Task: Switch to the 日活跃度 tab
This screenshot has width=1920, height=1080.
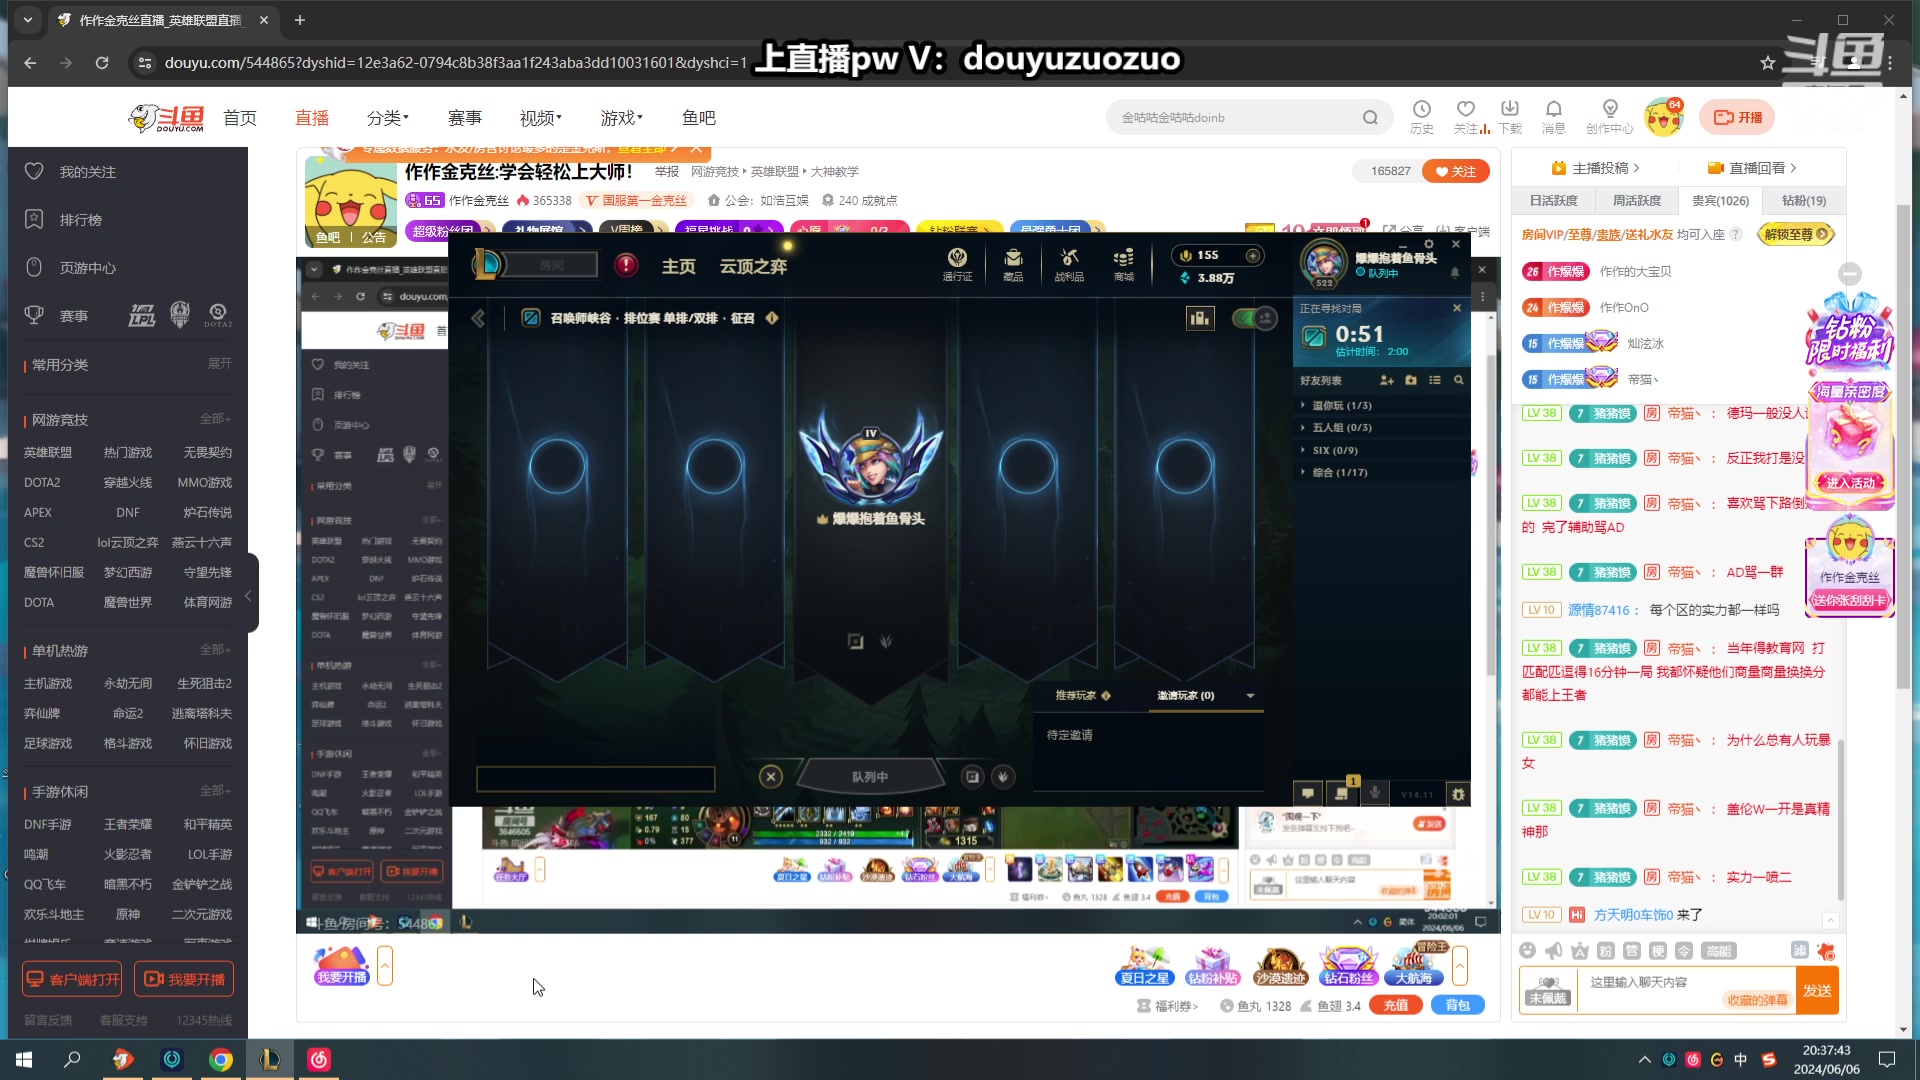Action: [1553, 200]
